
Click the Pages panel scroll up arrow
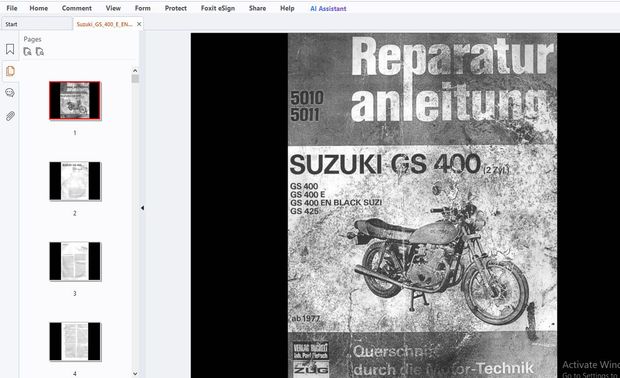pyautogui.click(x=135, y=70)
